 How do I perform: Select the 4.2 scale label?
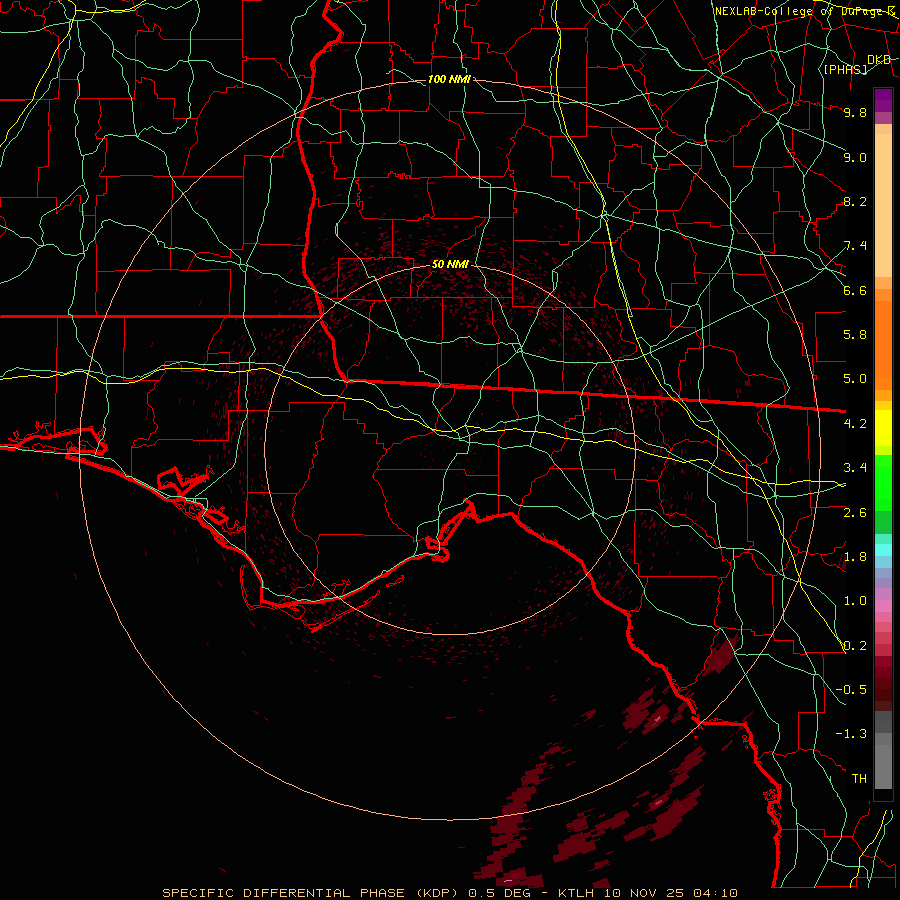click(855, 424)
